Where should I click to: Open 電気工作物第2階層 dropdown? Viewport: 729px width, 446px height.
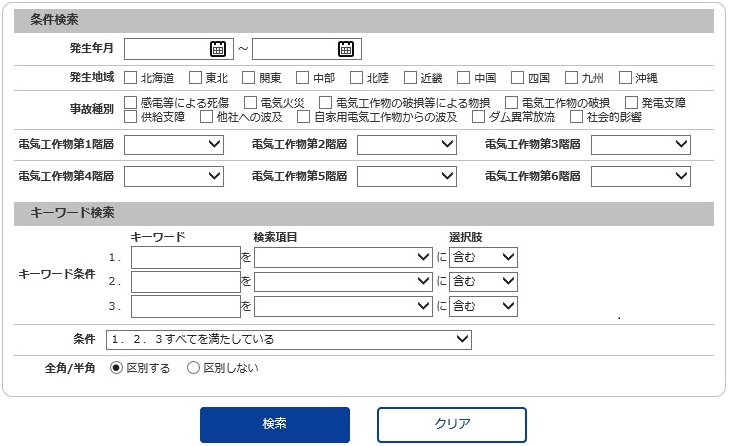pos(407,145)
